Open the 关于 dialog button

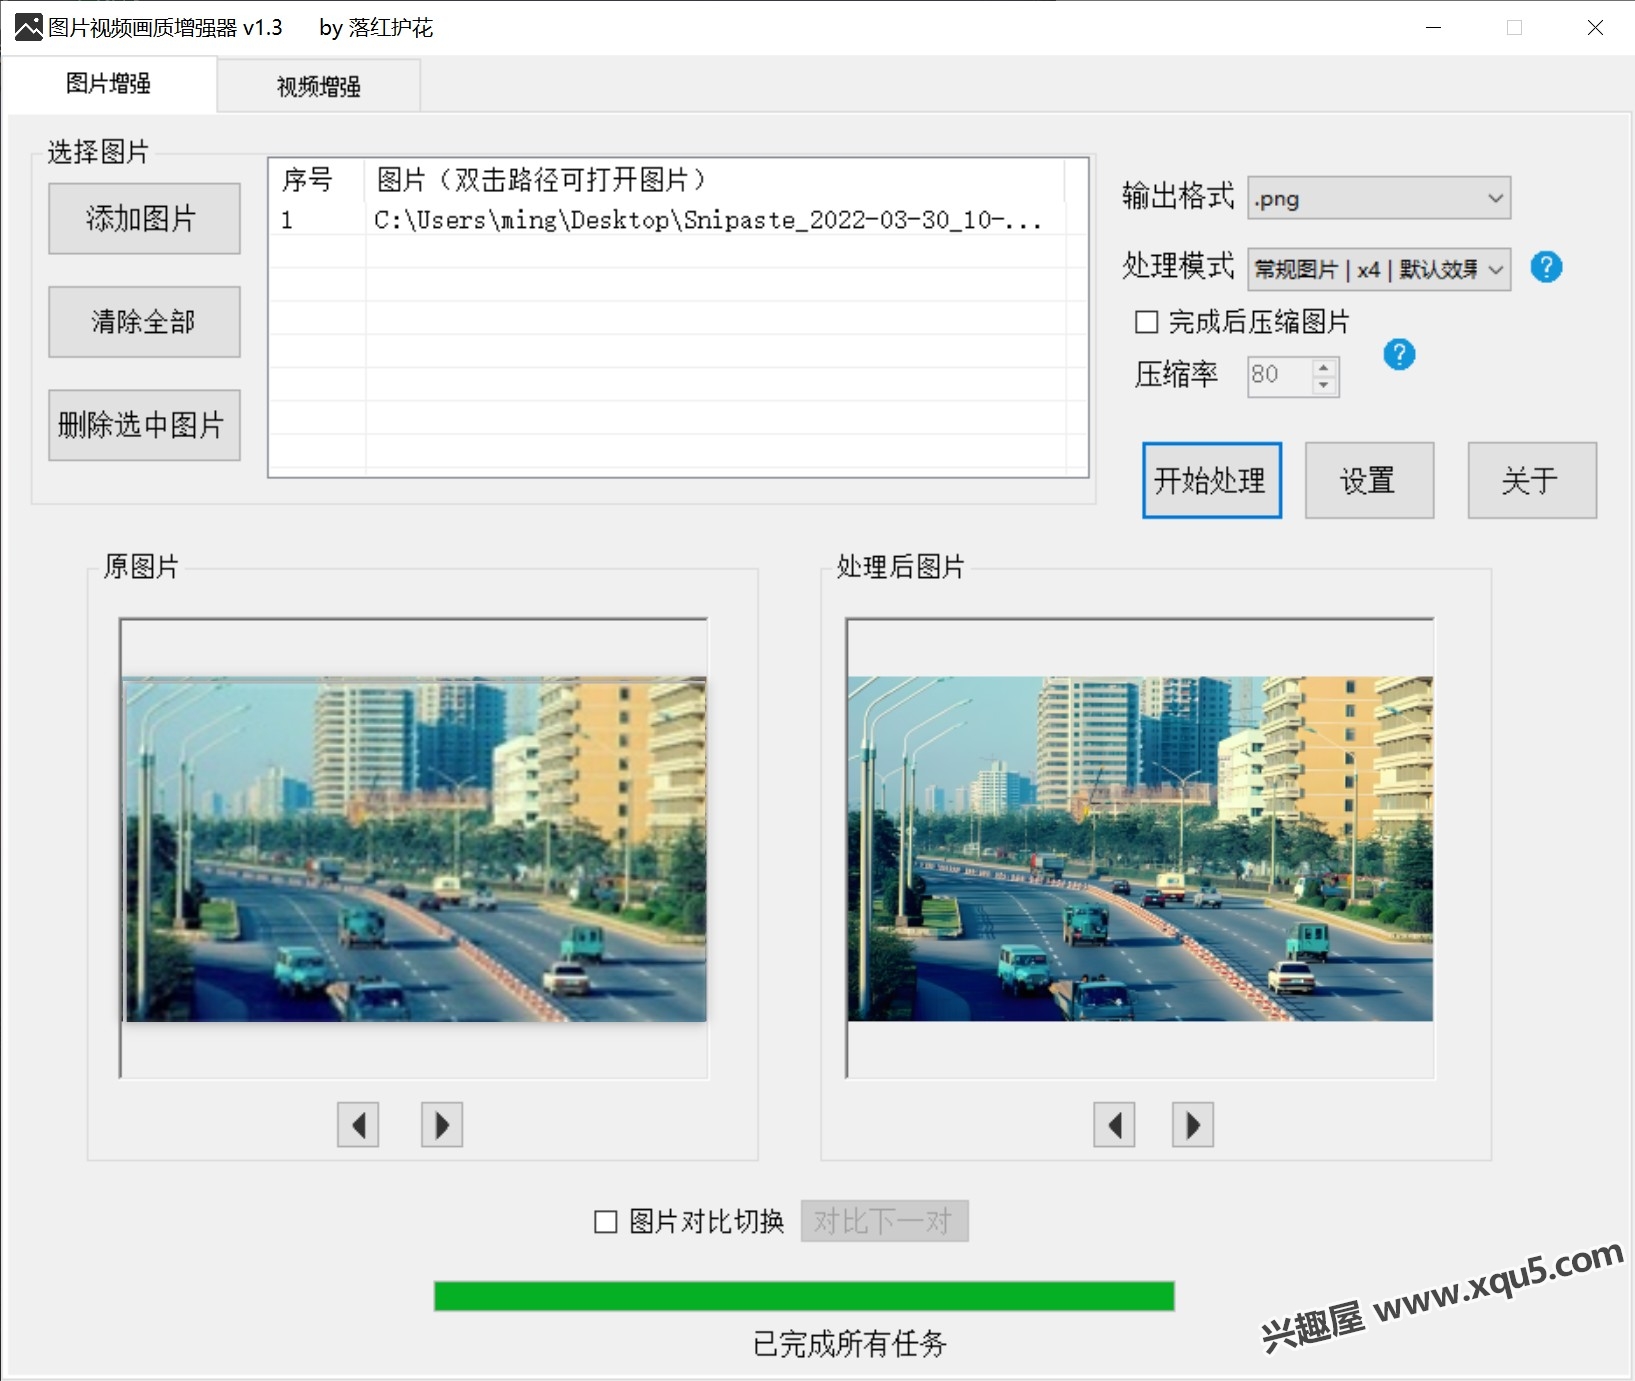pyautogui.click(x=1532, y=480)
